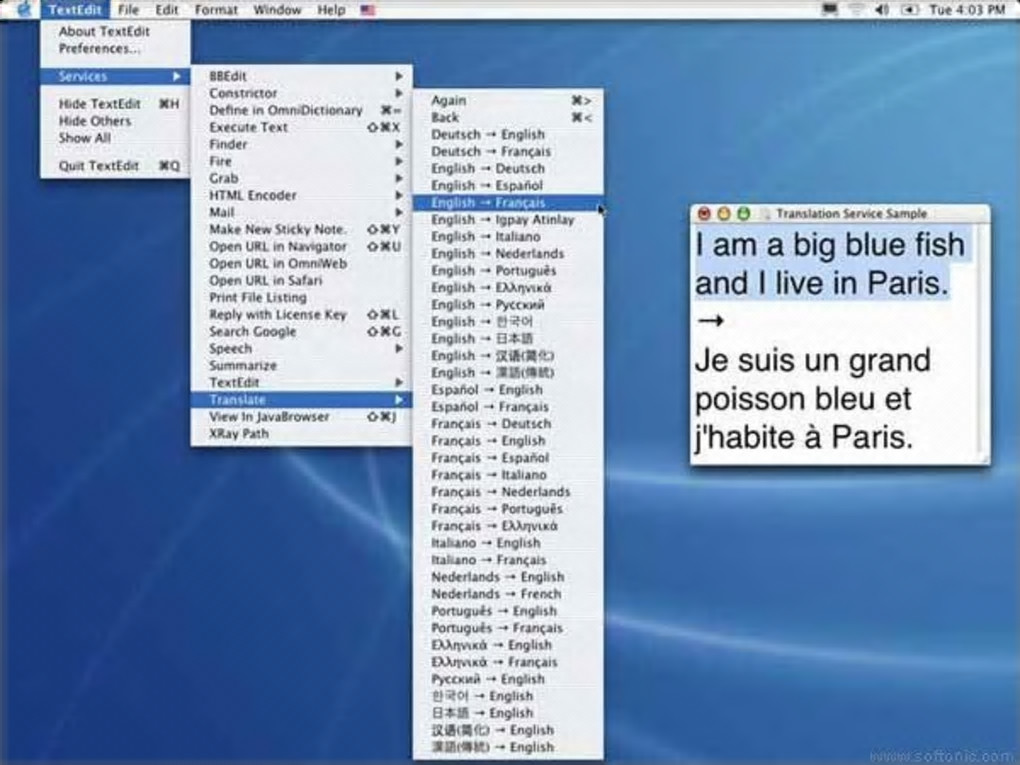Choose Summarize service
This screenshot has width=1020, height=765.
pyautogui.click(x=301, y=366)
